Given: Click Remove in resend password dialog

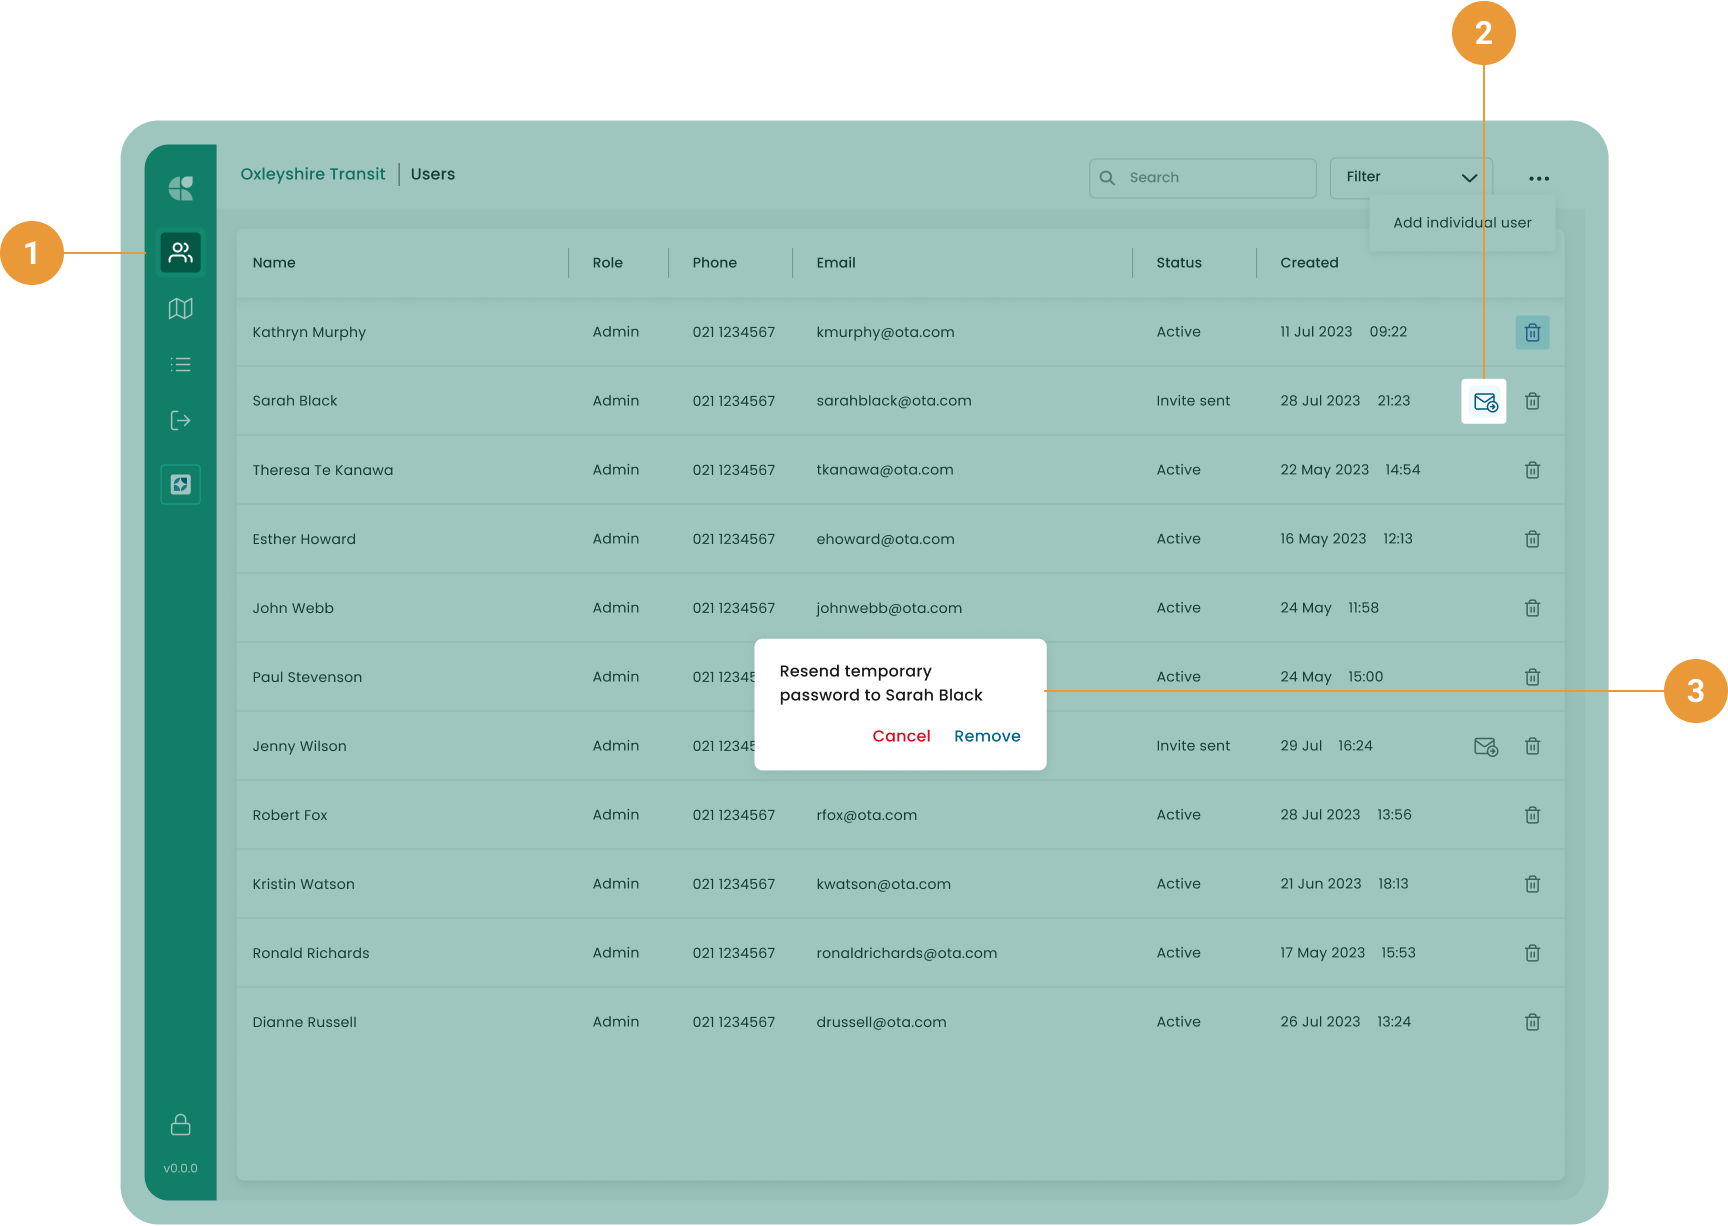Looking at the screenshot, I should pos(987,736).
